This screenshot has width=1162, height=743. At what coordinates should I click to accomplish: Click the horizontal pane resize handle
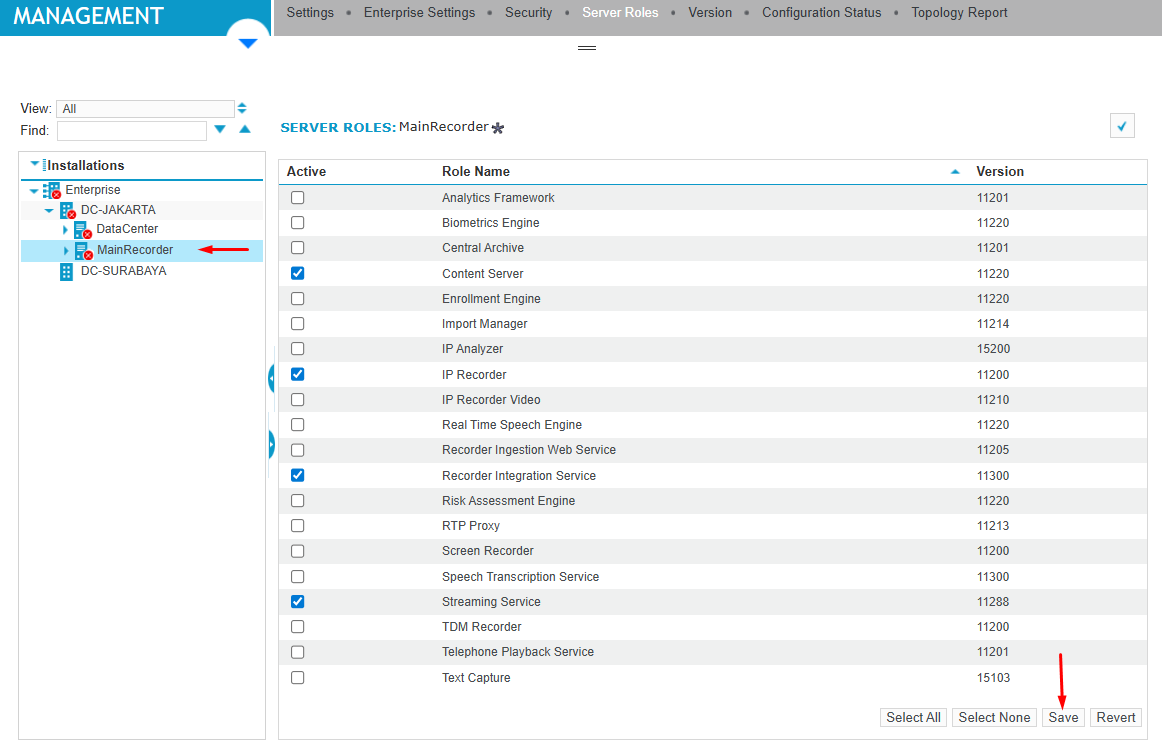[587, 48]
